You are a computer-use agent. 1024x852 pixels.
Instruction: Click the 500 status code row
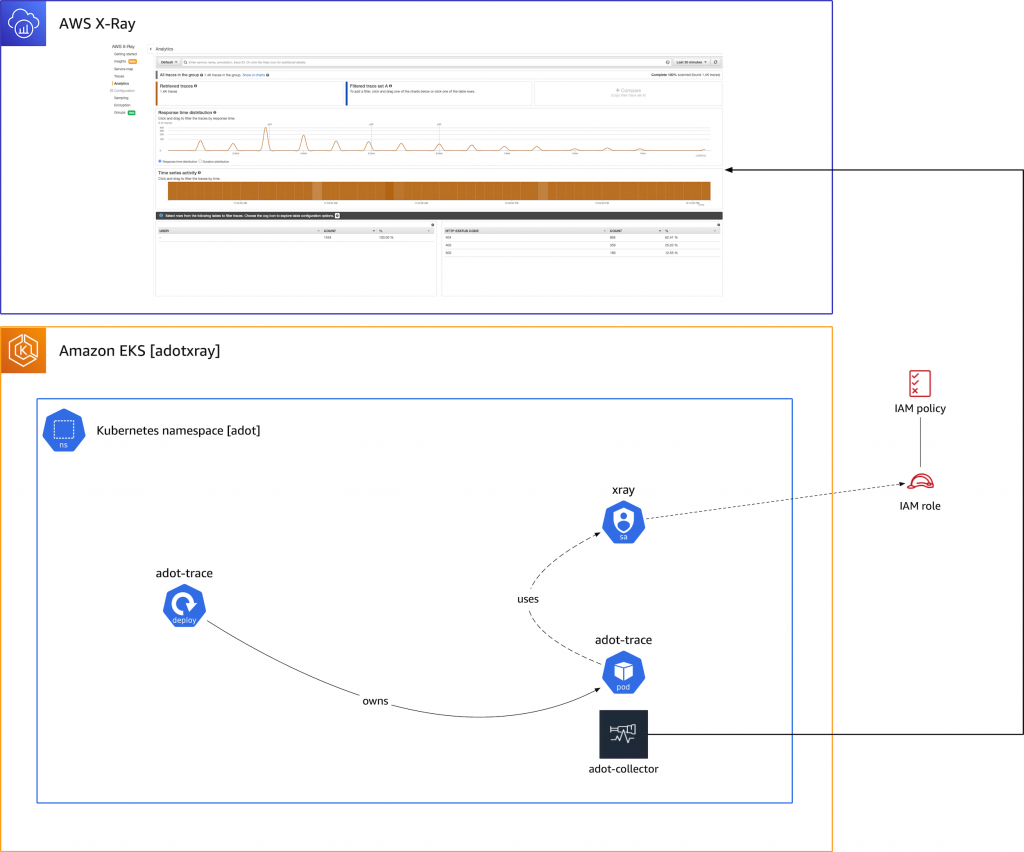click(581, 253)
